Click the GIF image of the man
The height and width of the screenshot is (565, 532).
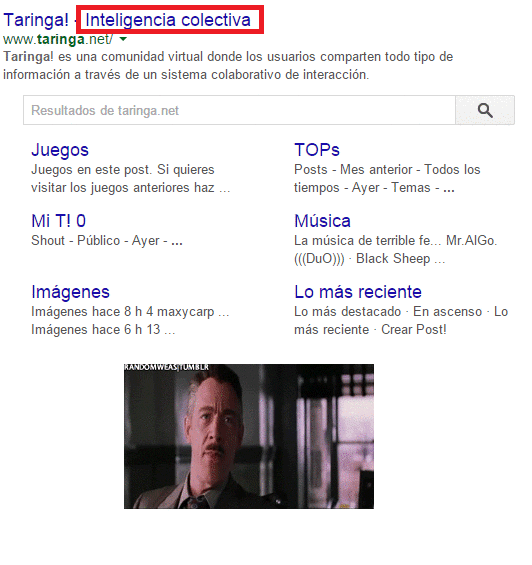click(249, 436)
